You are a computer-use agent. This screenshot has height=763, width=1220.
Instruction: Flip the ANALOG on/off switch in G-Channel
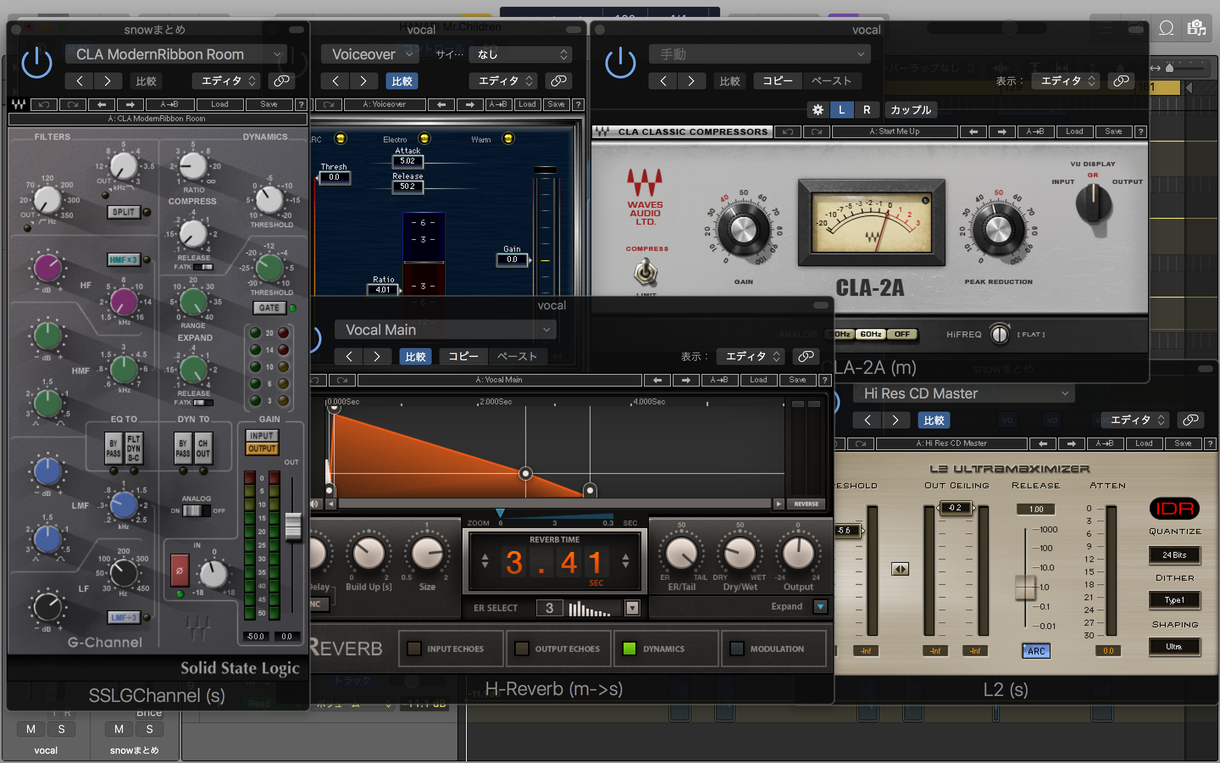pyautogui.click(x=196, y=510)
